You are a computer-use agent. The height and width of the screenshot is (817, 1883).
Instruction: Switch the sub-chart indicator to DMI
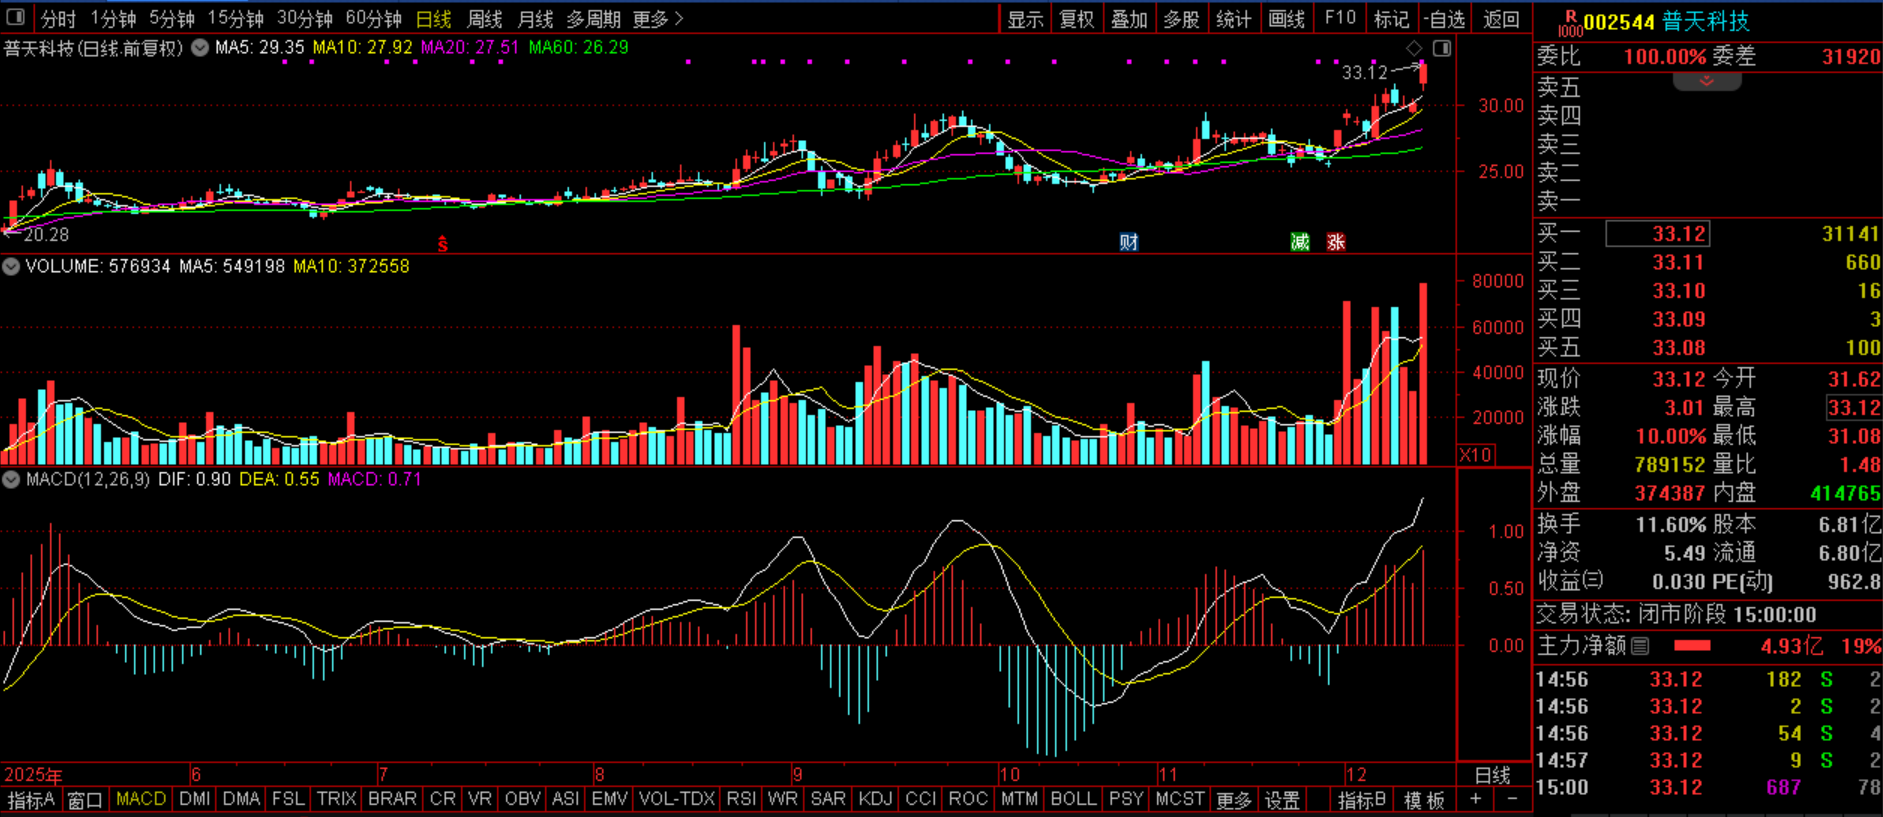[x=195, y=799]
